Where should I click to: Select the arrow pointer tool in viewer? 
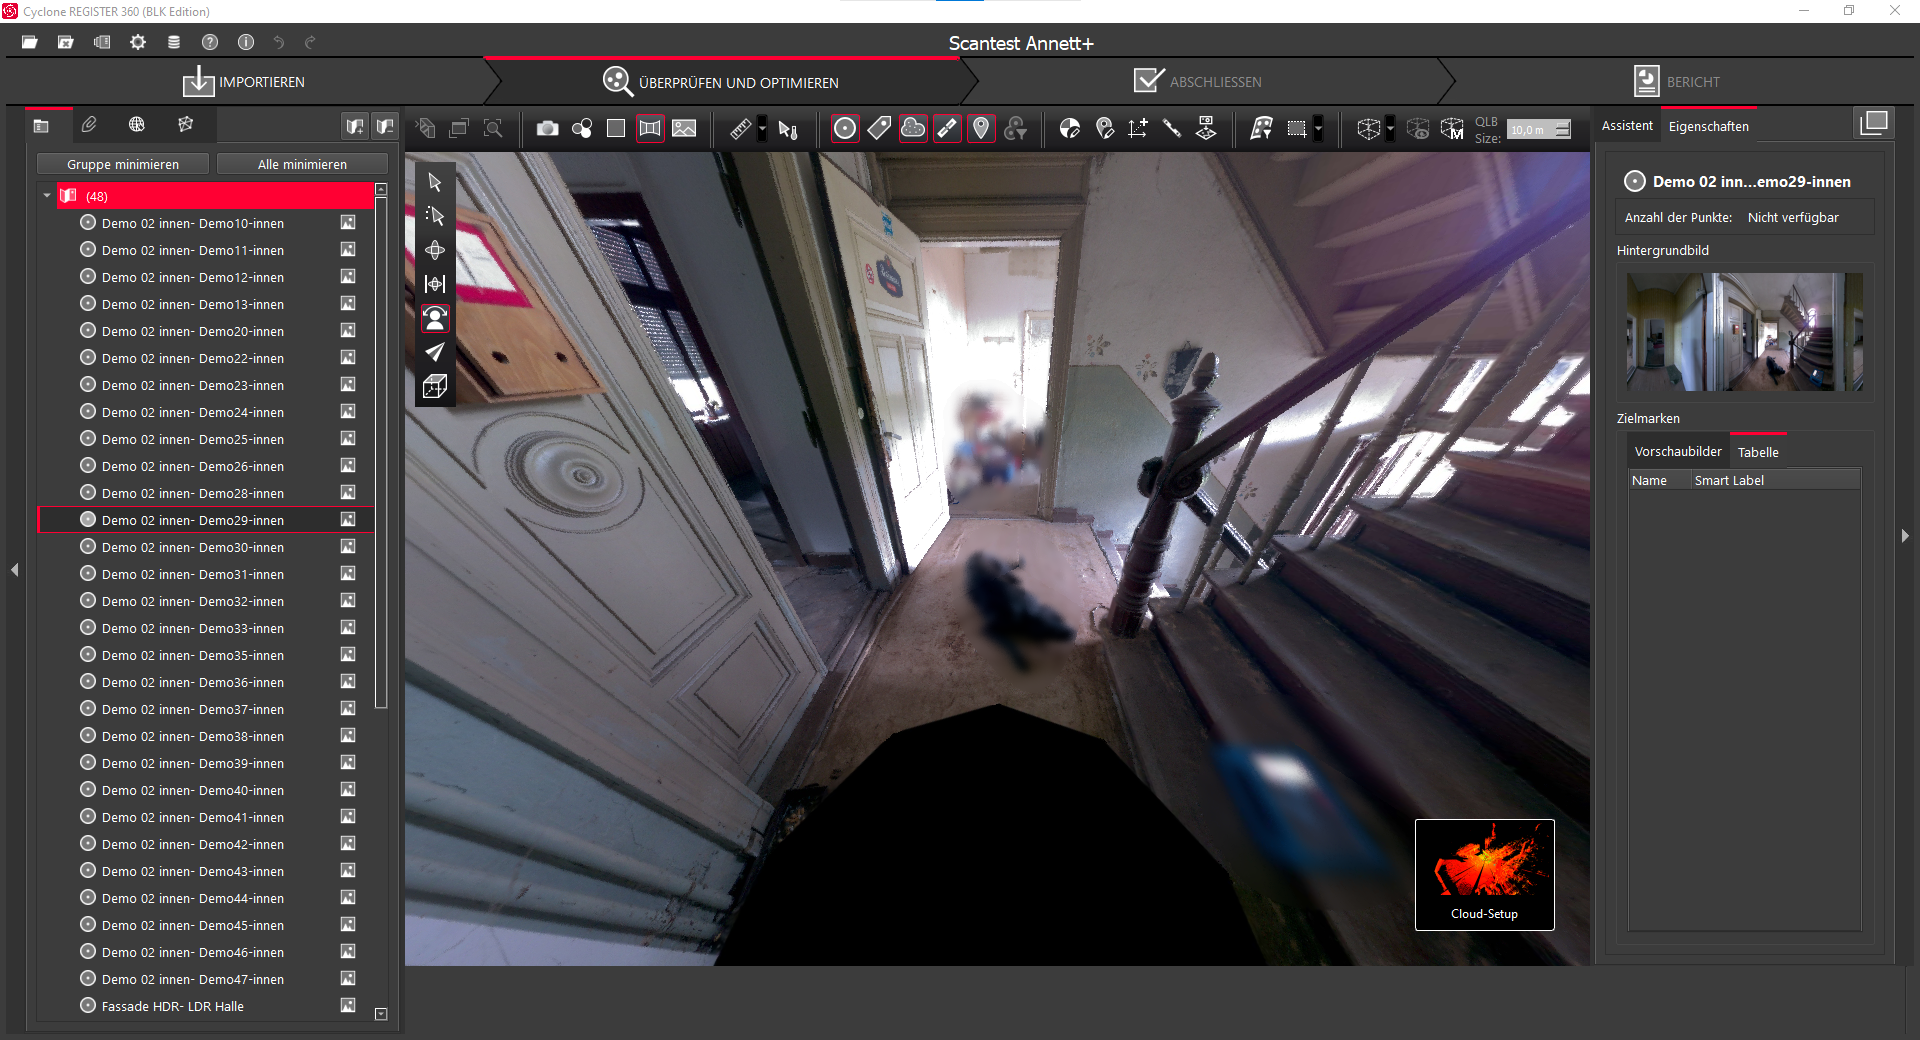pos(435,182)
